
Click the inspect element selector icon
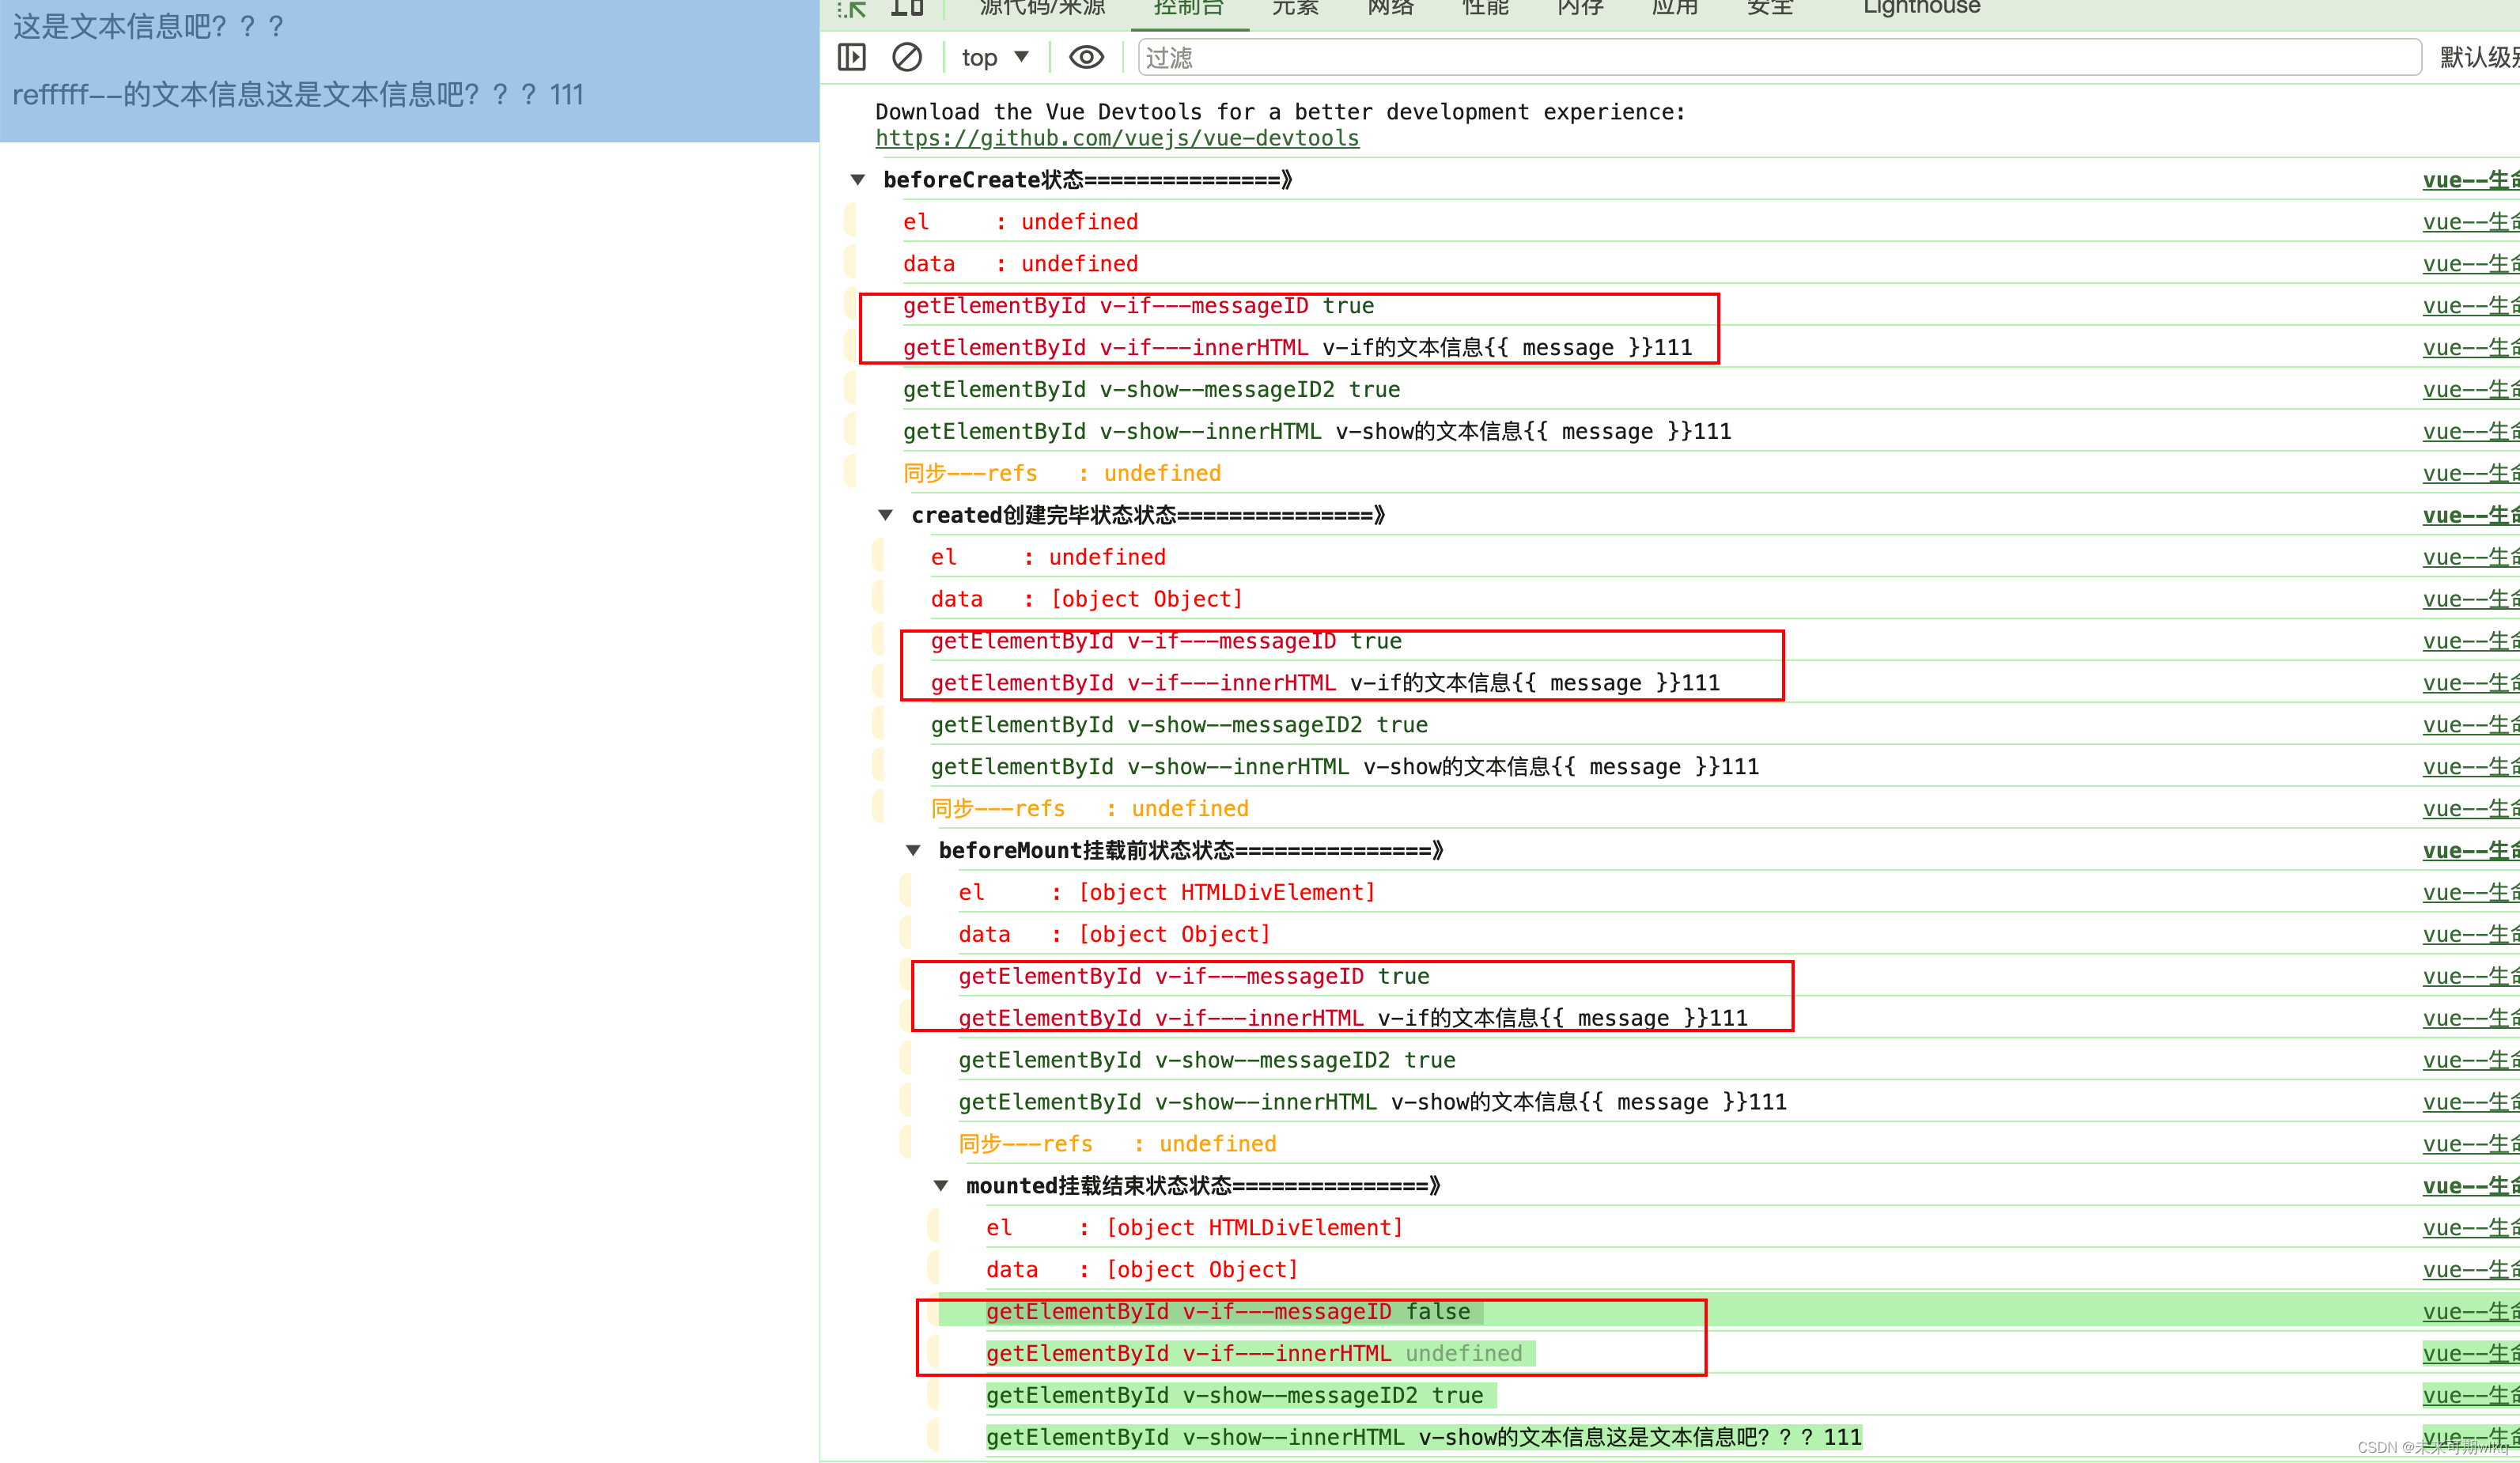point(851,8)
